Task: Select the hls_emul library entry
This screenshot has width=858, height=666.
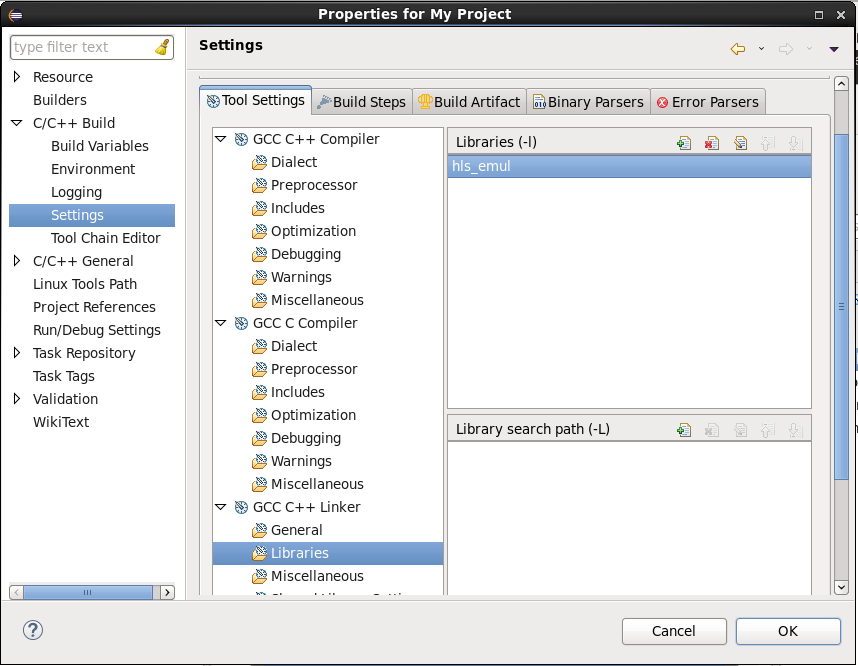Action: click(629, 166)
